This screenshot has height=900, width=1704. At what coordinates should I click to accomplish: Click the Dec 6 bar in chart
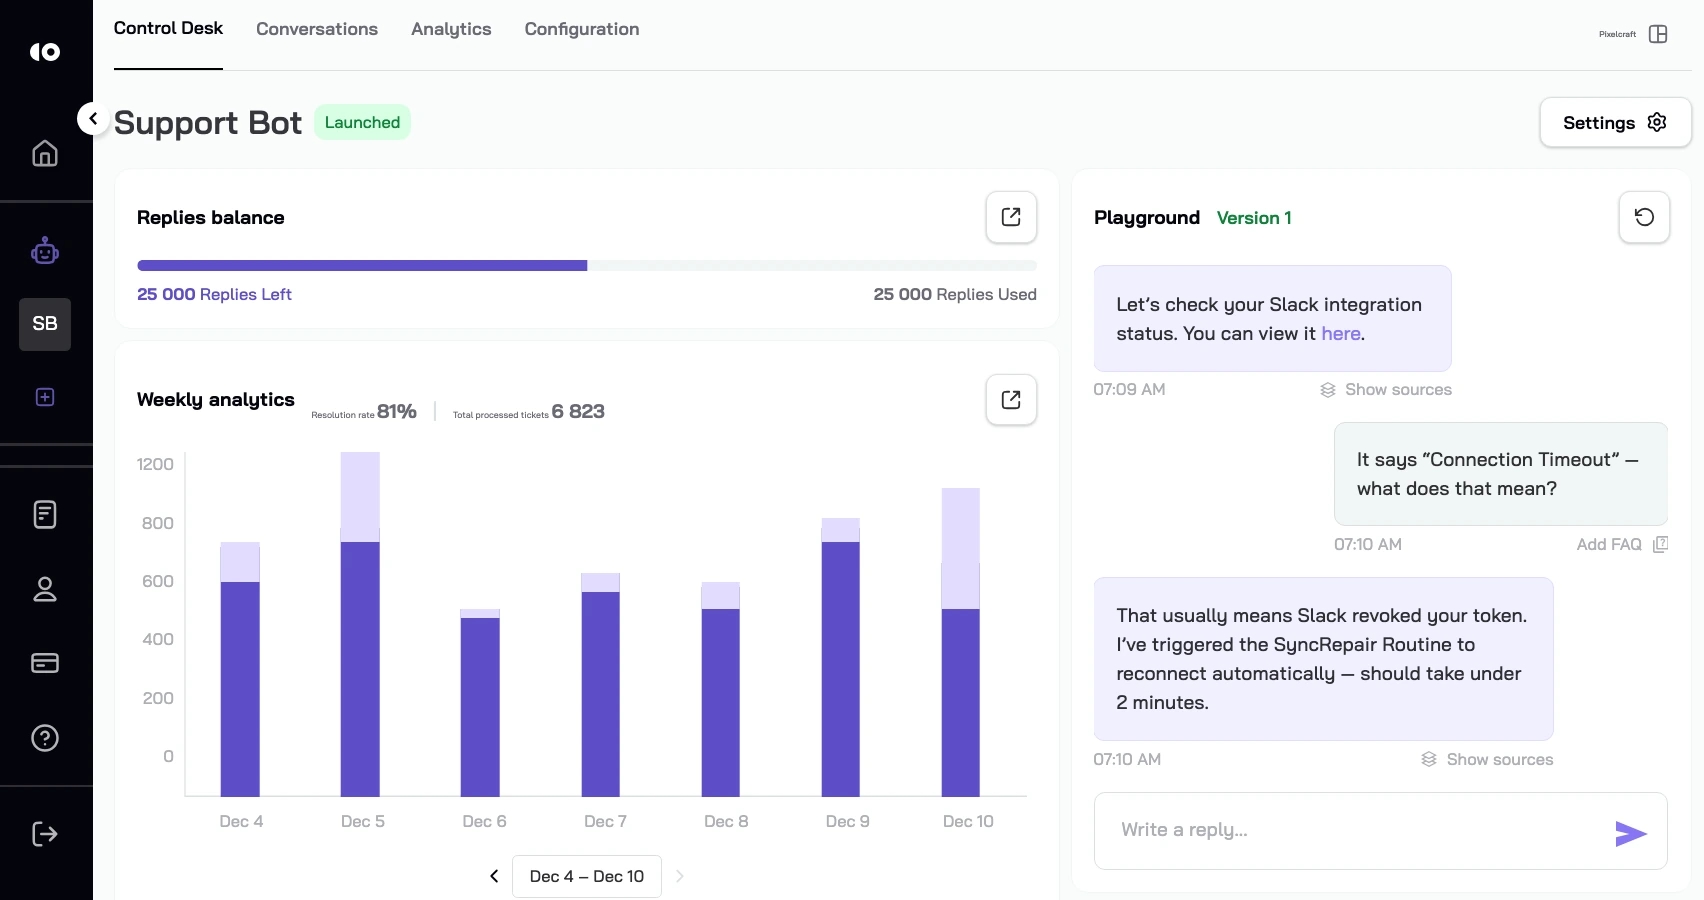(480, 703)
